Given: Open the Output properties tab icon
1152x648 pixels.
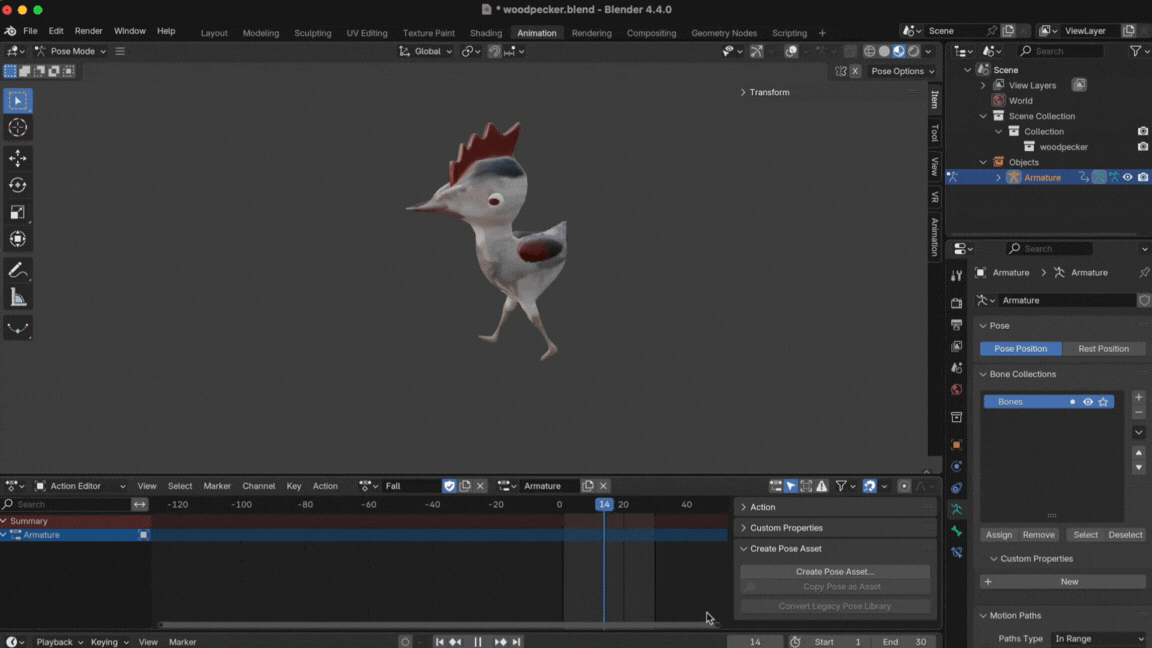Looking at the screenshot, I should click(956, 324).
